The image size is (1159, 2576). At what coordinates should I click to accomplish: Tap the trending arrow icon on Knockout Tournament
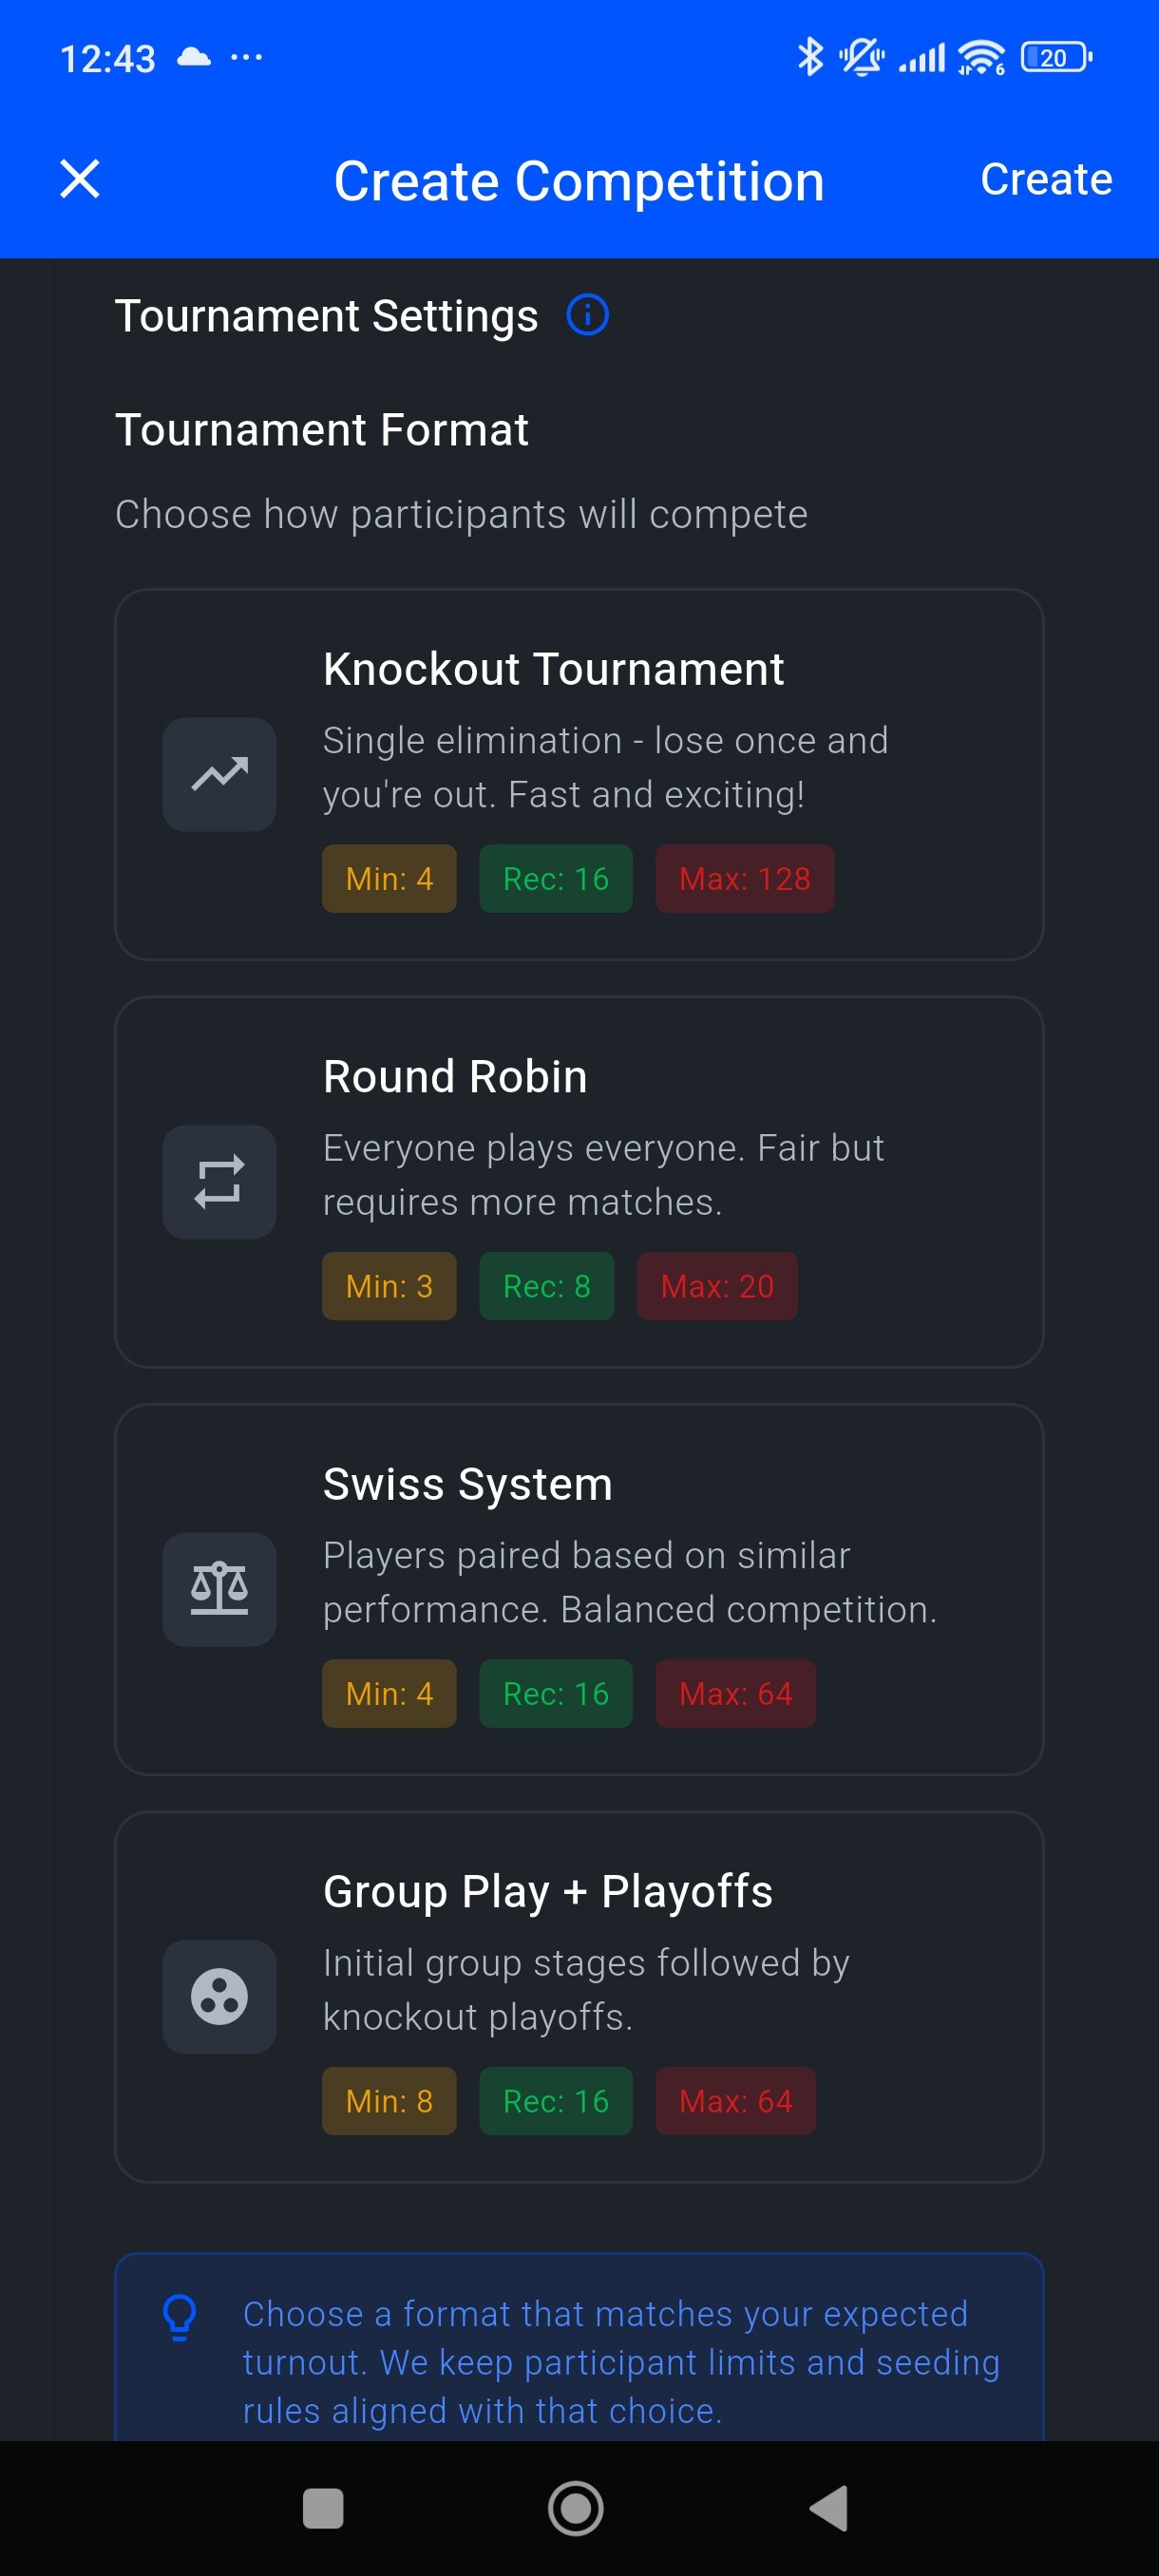219,775
